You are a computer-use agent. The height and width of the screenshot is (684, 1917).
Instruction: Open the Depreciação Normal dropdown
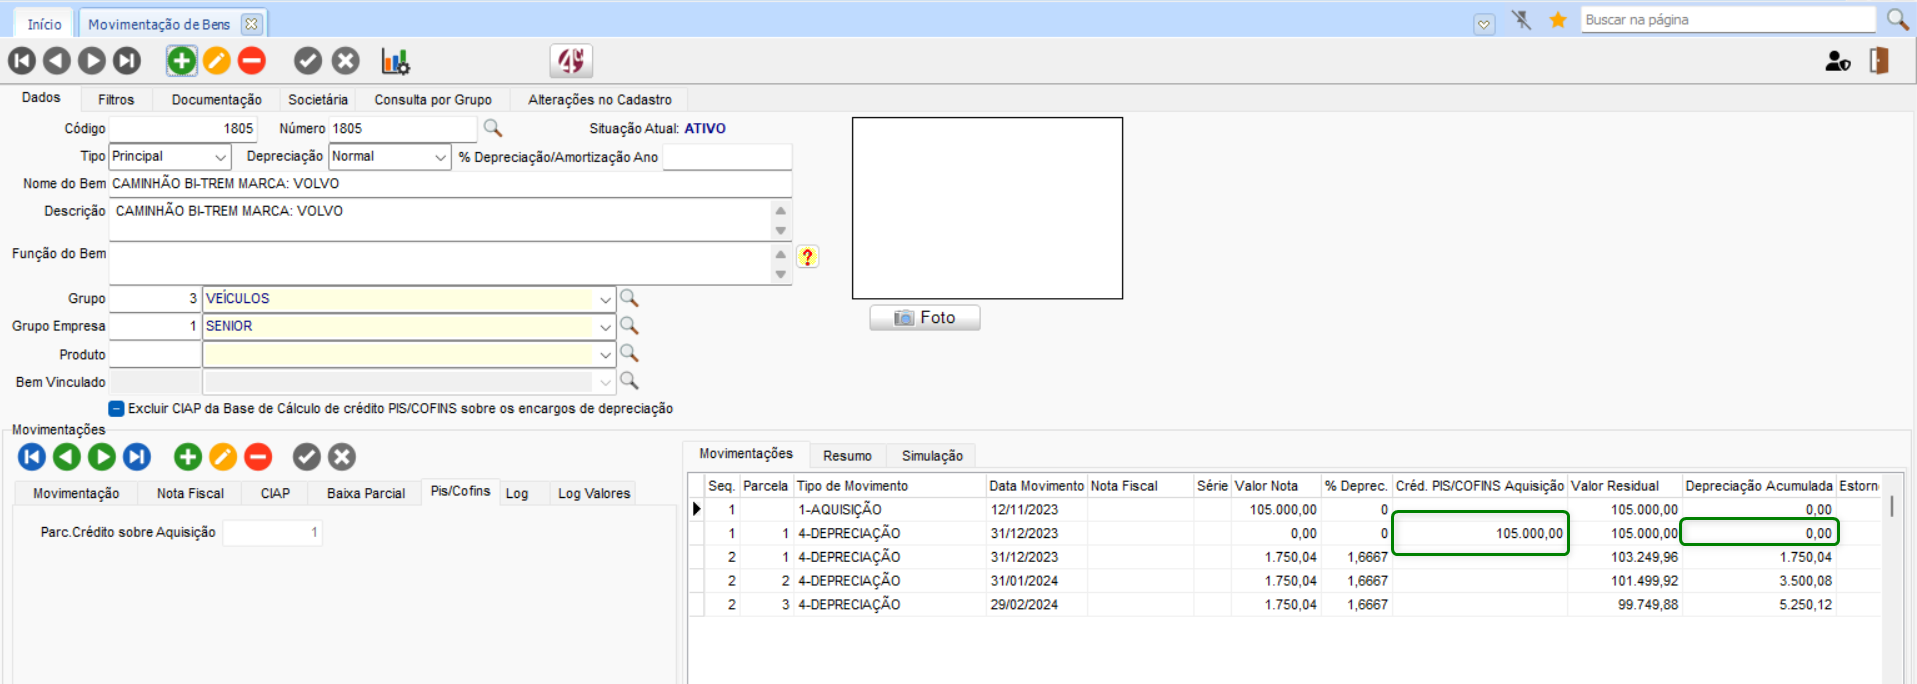(440, 157)
